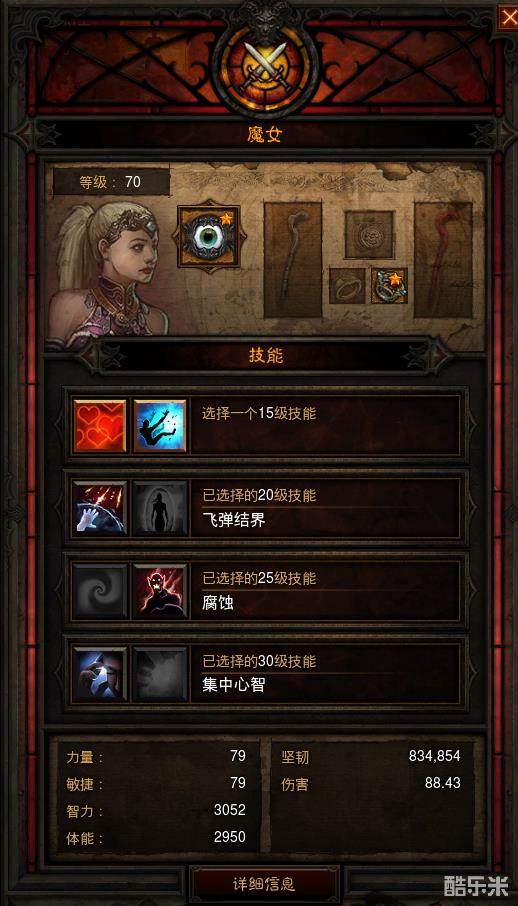Click the 选择一个15级技能 skill row

tap(266, 426)
